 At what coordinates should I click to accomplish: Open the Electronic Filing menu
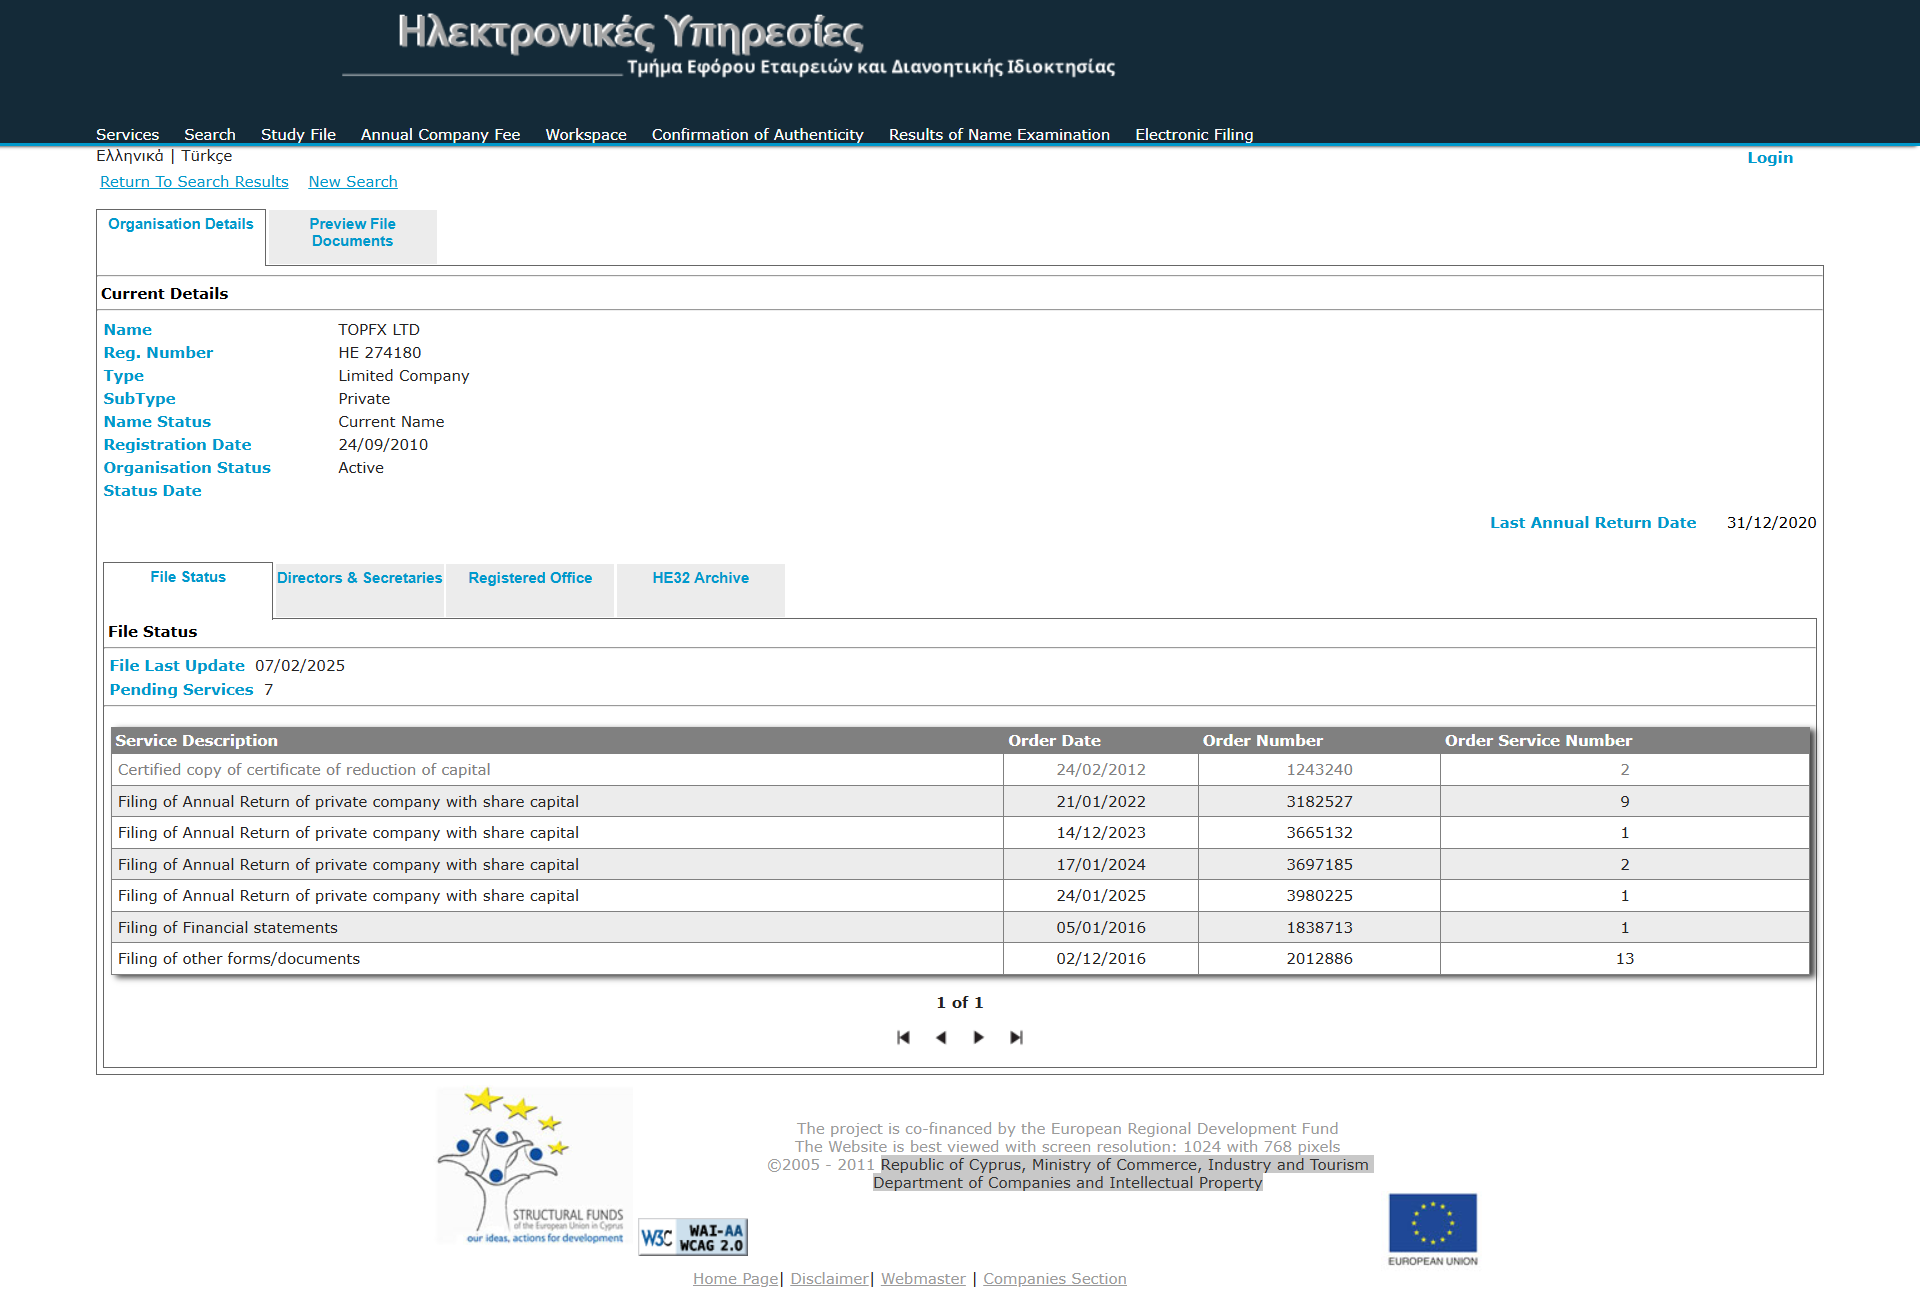[x=1194, y=134]
